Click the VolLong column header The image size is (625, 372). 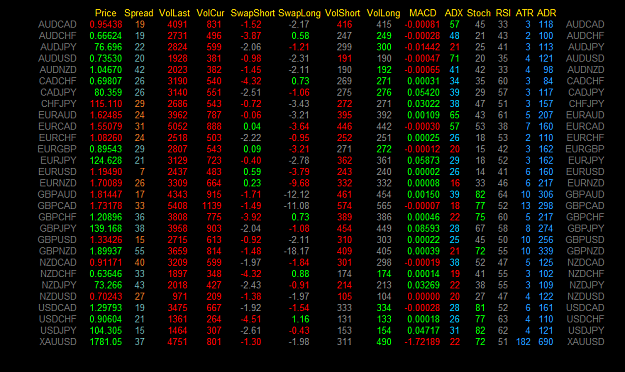click(x=383, y=13)
